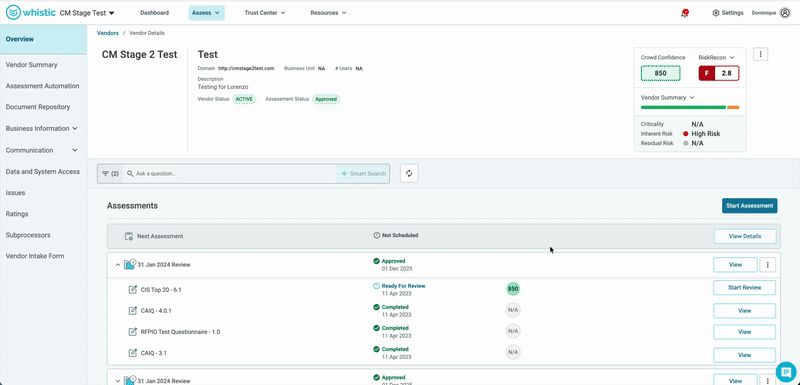Image resolution: width=800 pixels, height=385 pixels.
Task: Click the CAIQ - 3.1 edit icon
Action: 133,353
